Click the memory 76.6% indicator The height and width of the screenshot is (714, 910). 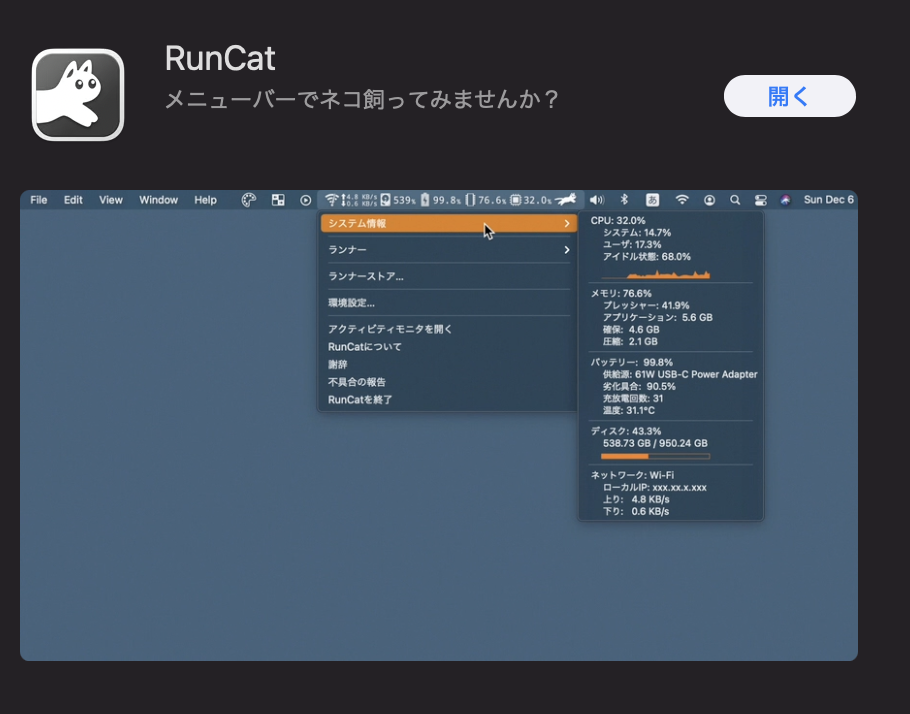point(486,200)
